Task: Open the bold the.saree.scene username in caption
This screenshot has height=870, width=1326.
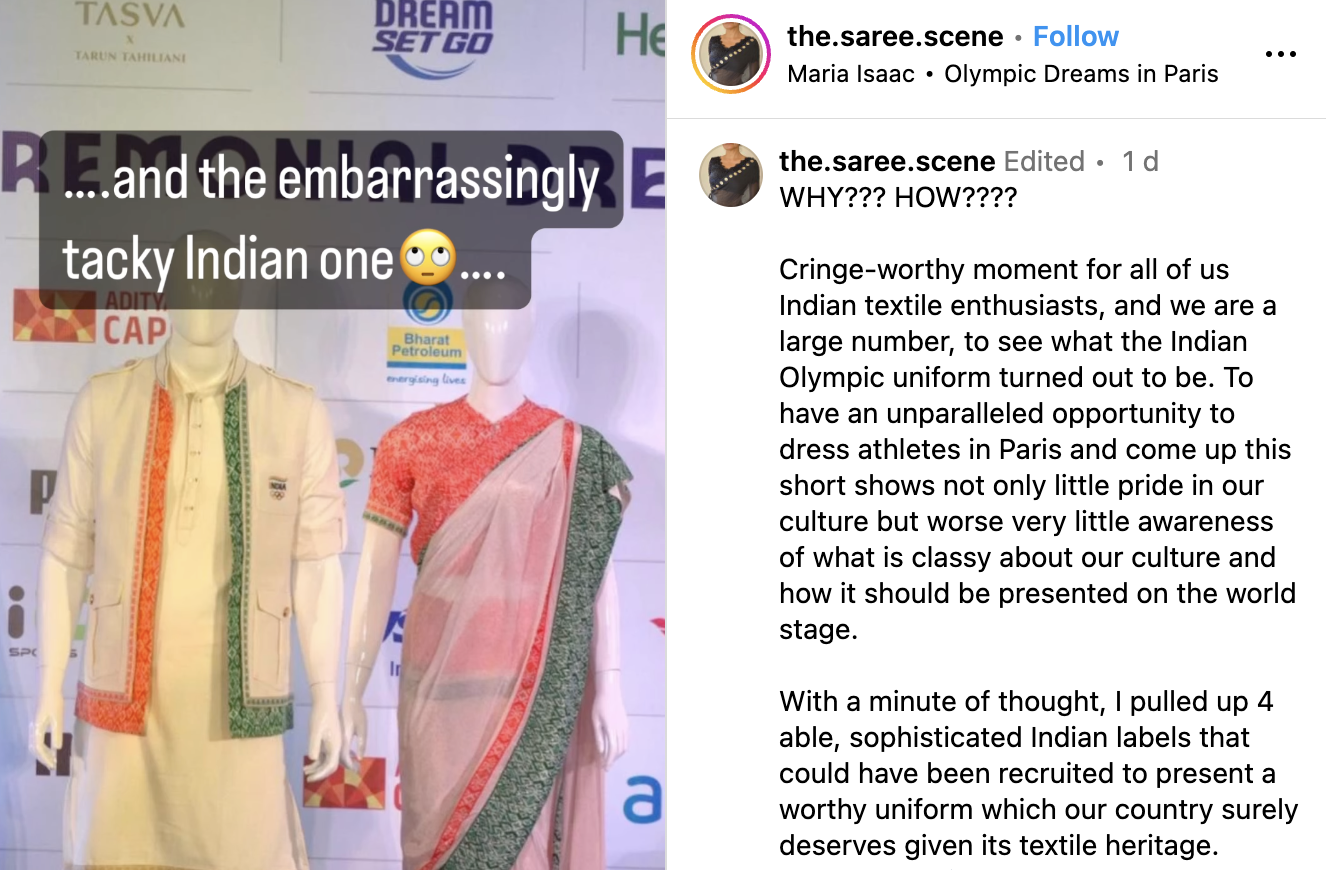Action: click(x=887, y=161)
